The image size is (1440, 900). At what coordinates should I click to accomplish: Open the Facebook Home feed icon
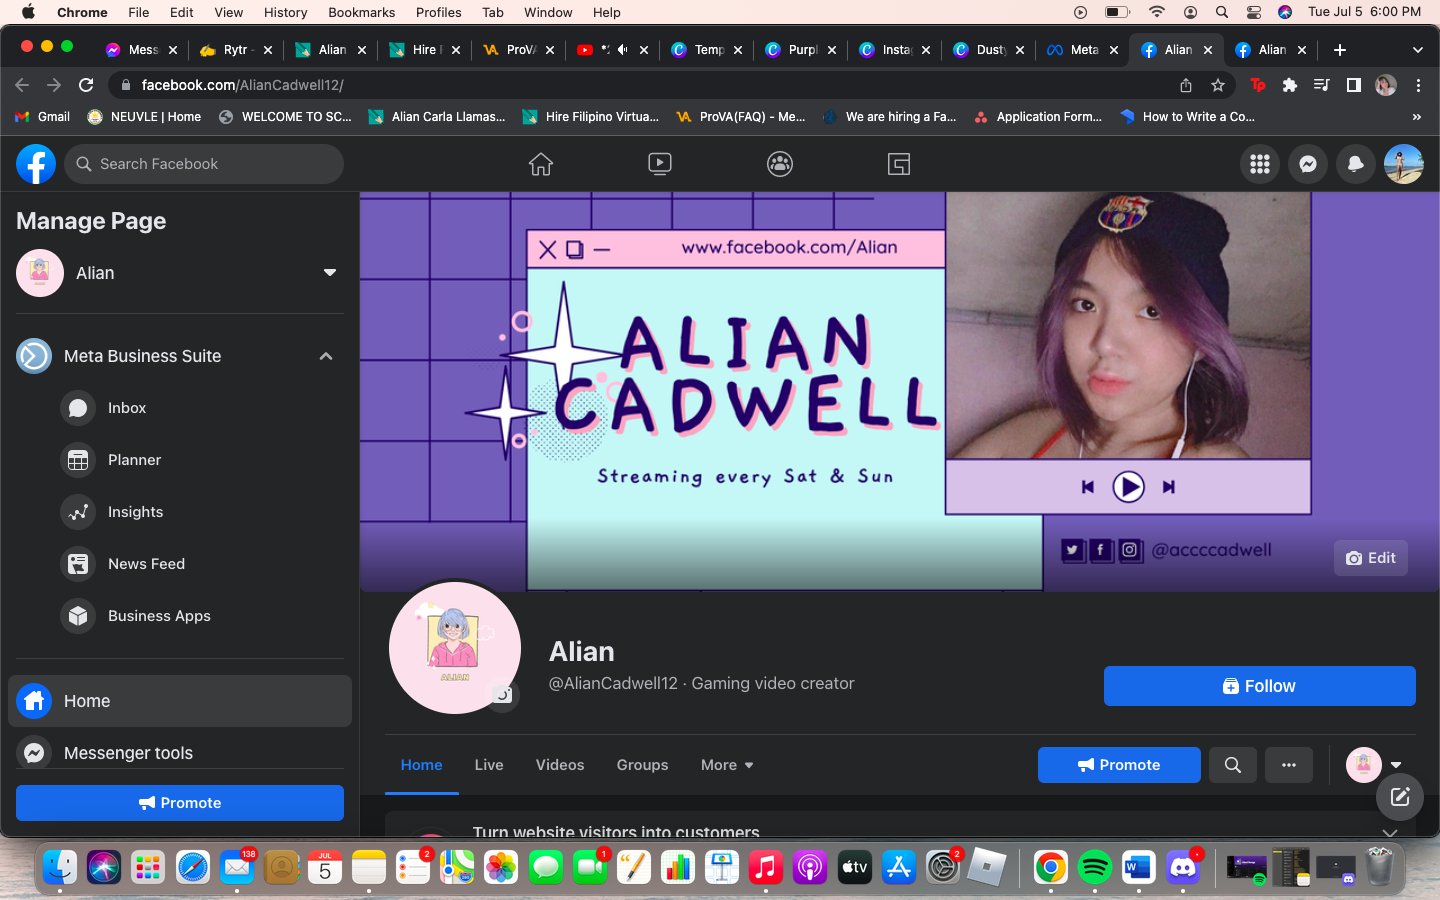[x=541, y=164]
